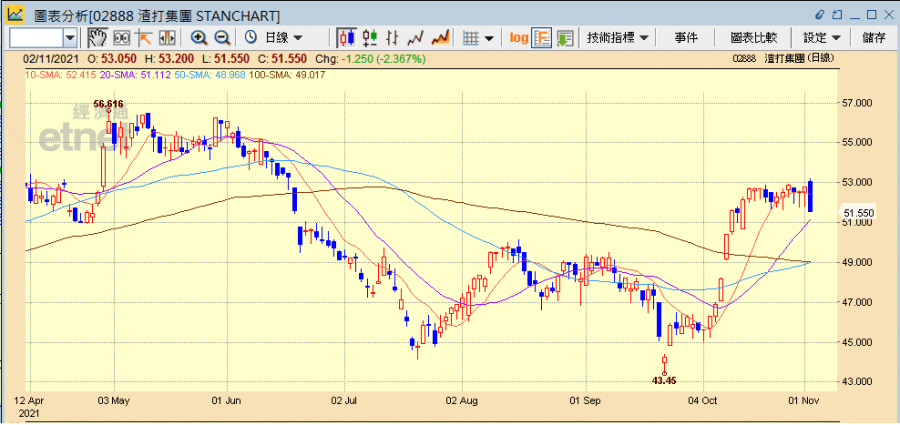
Task: Select the hand pan tool
Action: pyautogui.click(x=98, y=37)
